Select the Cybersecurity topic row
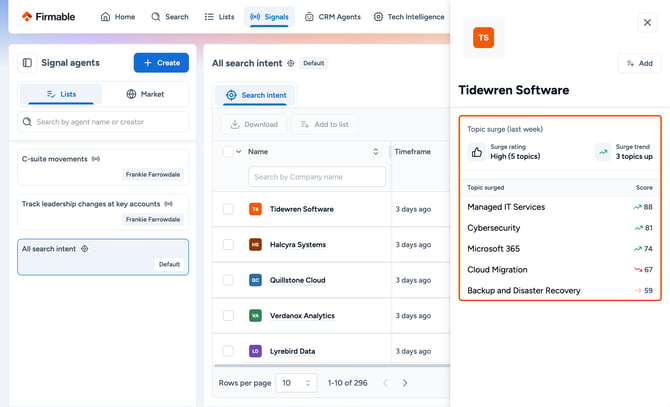This screenshot has height=407, width=670. (x=560, y=228)
